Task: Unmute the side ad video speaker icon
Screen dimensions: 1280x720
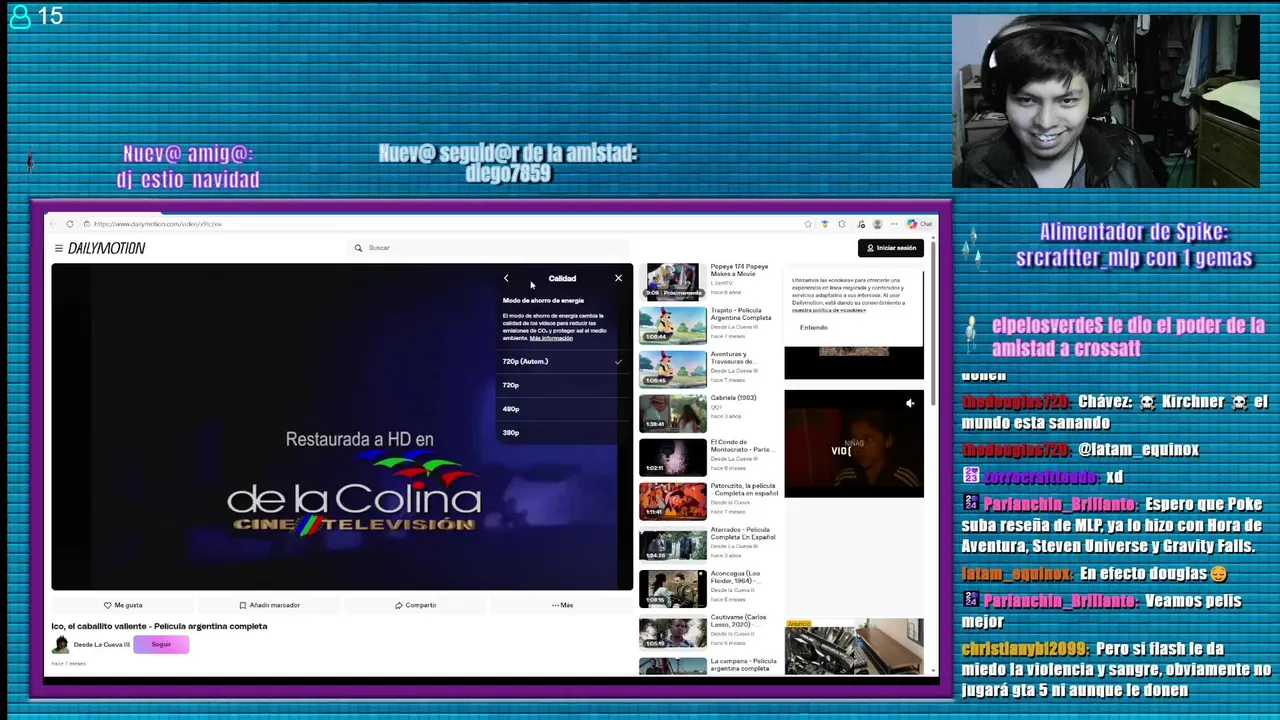Action: pos(910,403)
